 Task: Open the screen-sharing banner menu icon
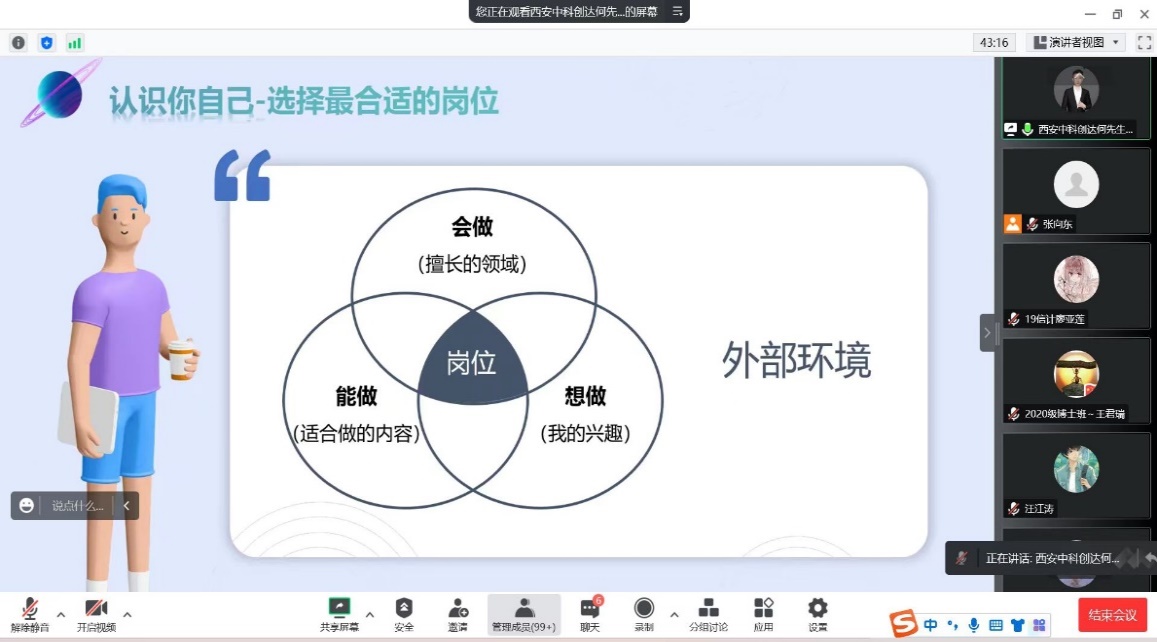coord(677,11)
